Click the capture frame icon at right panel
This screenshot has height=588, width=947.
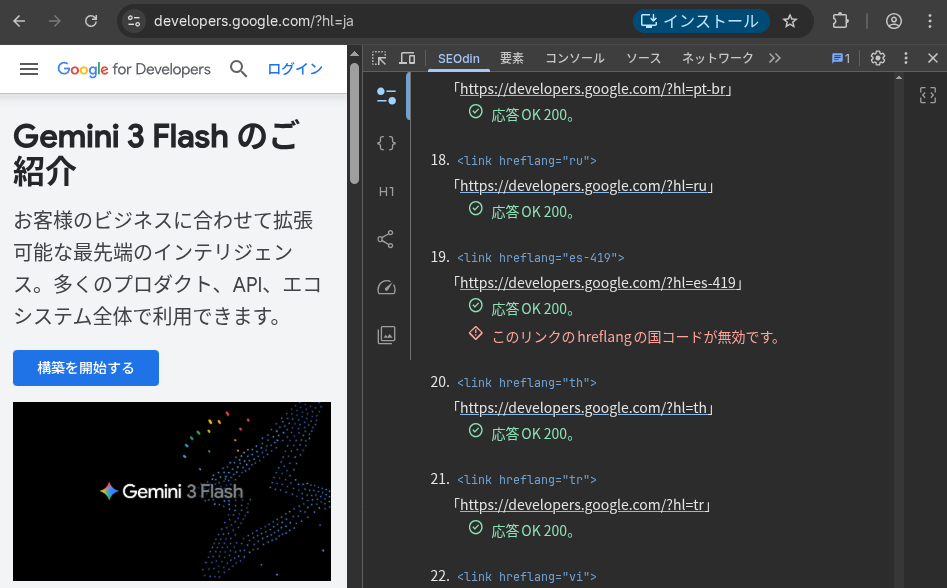(928, 96)
